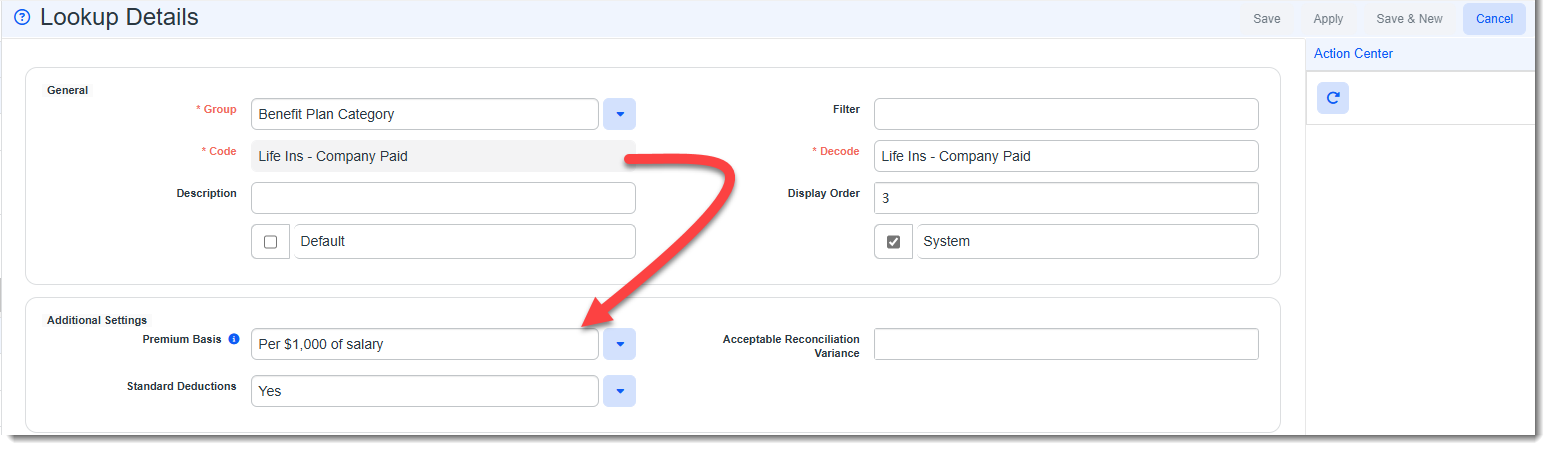Click the Action Center refresh icon

click(x=1332, y=98)
